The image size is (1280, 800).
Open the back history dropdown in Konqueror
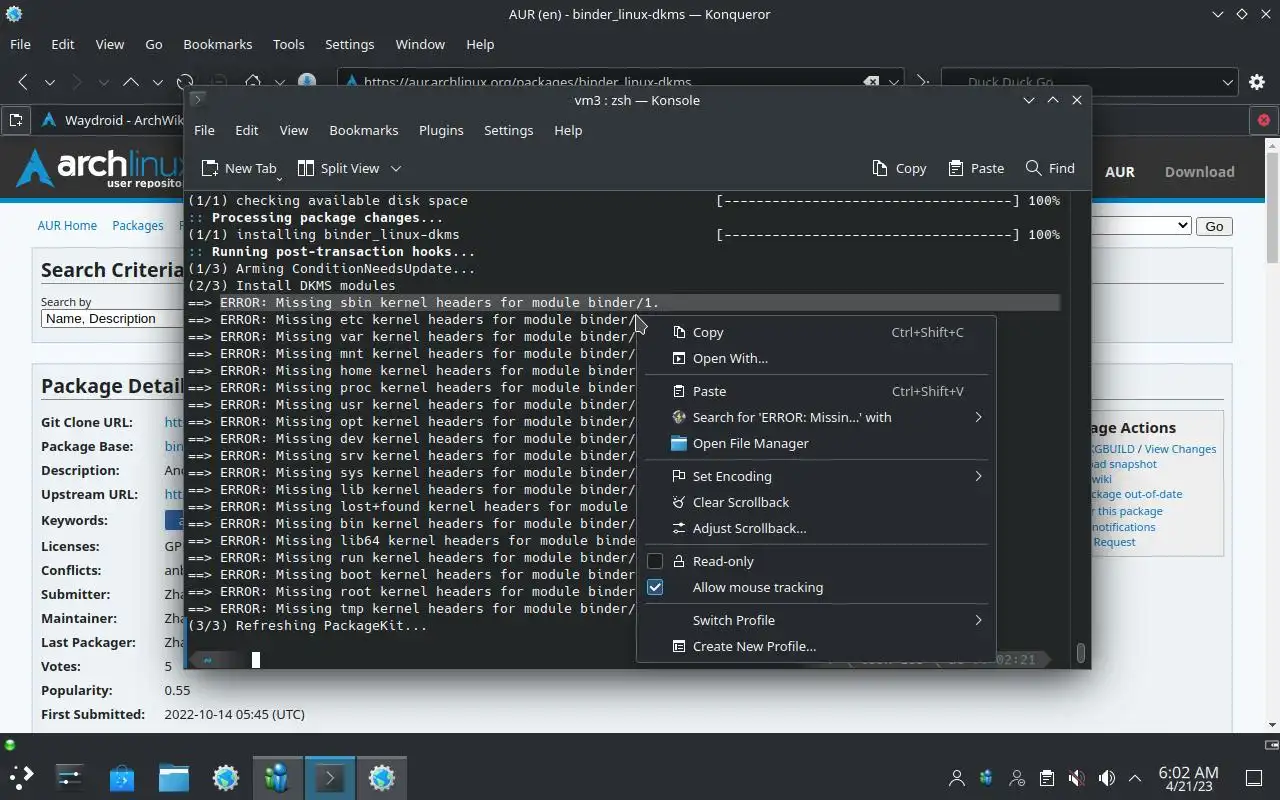coord(49,82)
